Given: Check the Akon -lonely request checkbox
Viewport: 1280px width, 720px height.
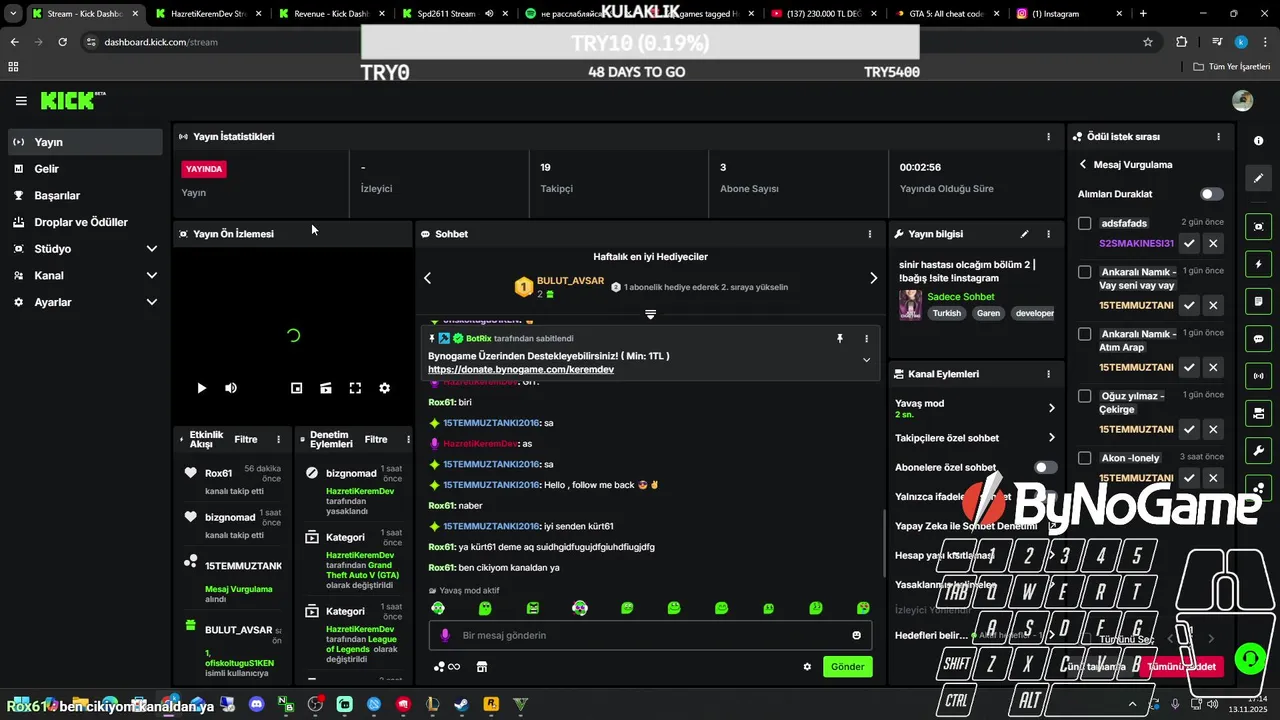Looking at the screenshot, I should click(x=1084, y=458).
